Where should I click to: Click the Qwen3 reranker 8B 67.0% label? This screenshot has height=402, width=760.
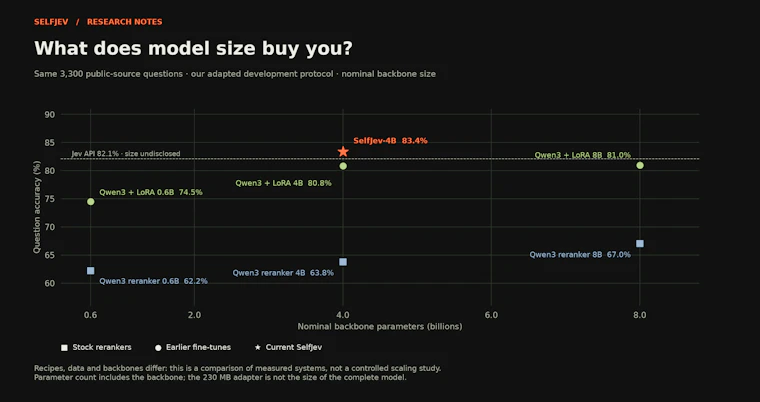coord(580,255)
